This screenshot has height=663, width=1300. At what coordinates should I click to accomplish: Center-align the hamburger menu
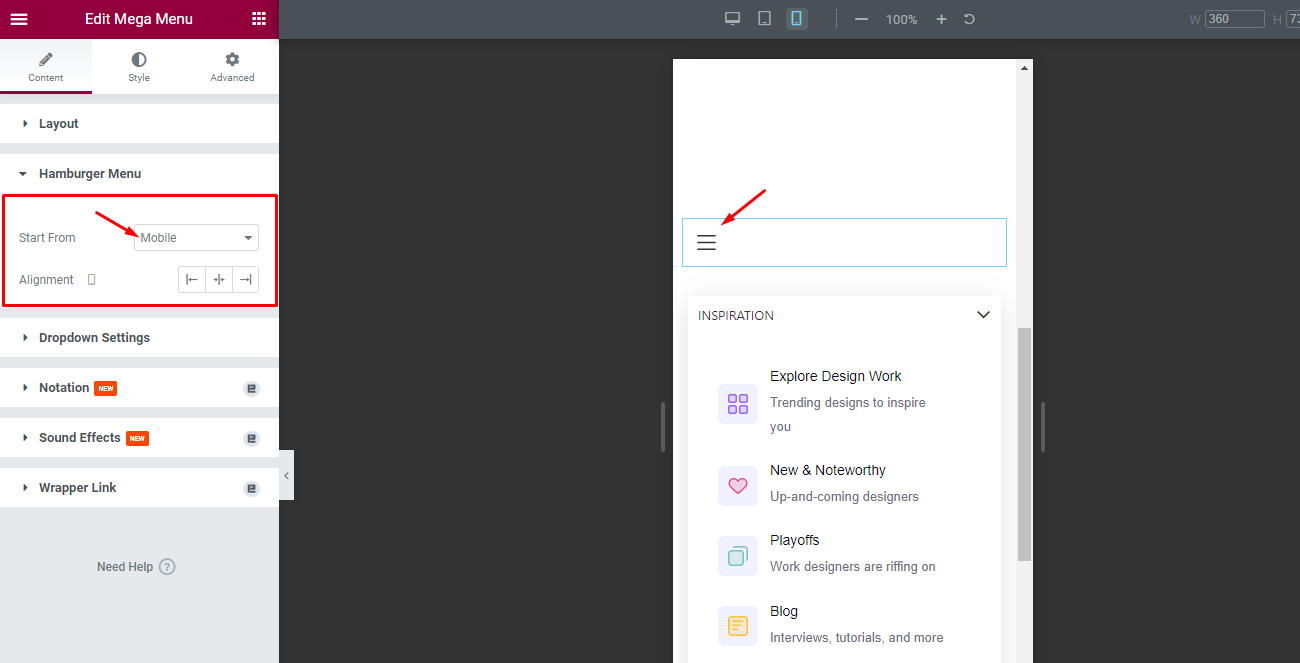pyautogui.click(x=218, y=279)
